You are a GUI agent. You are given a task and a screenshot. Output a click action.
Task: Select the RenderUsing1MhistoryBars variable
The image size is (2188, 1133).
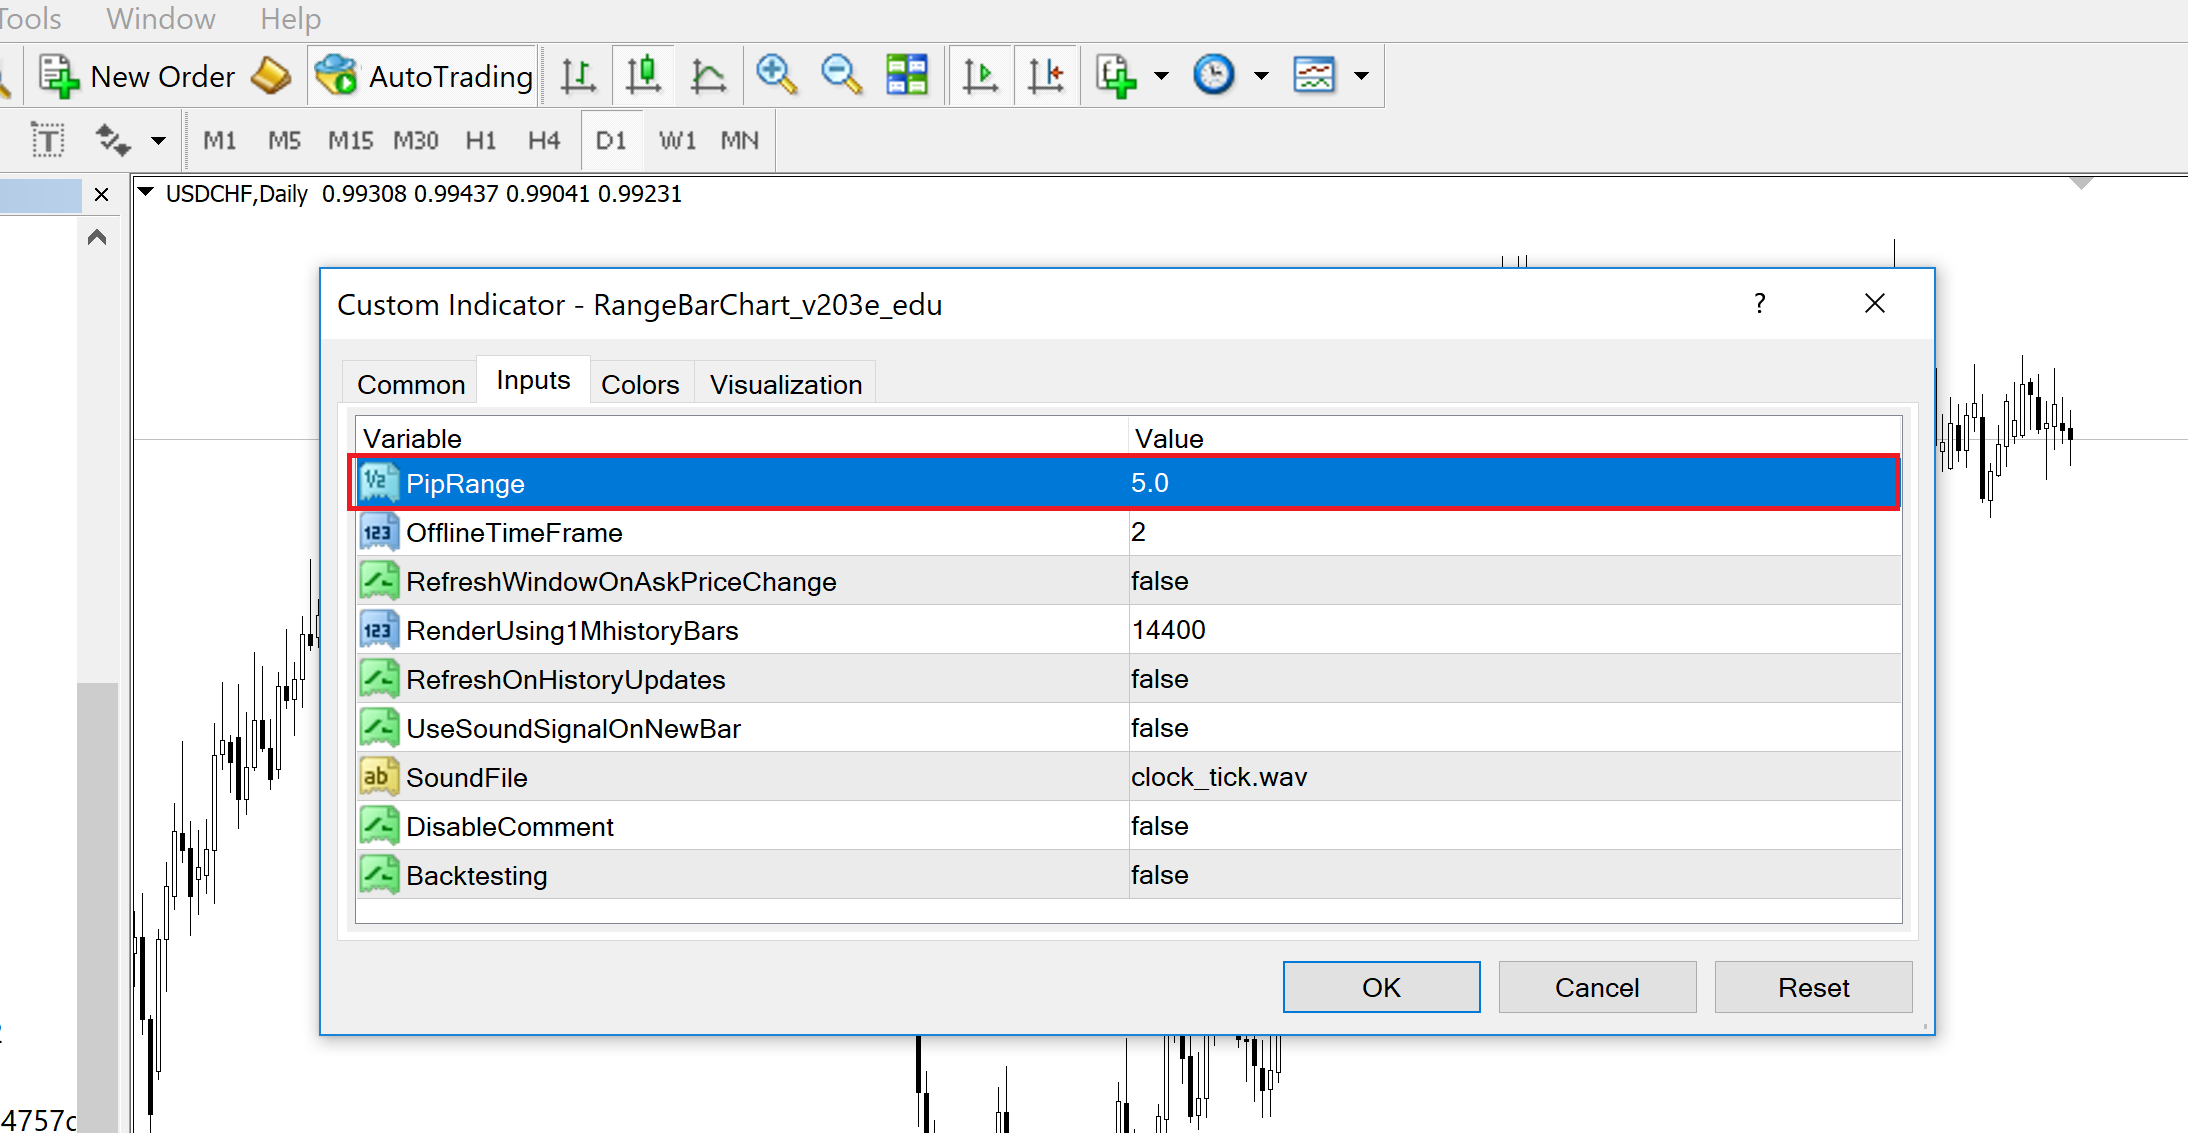(572, 631)
